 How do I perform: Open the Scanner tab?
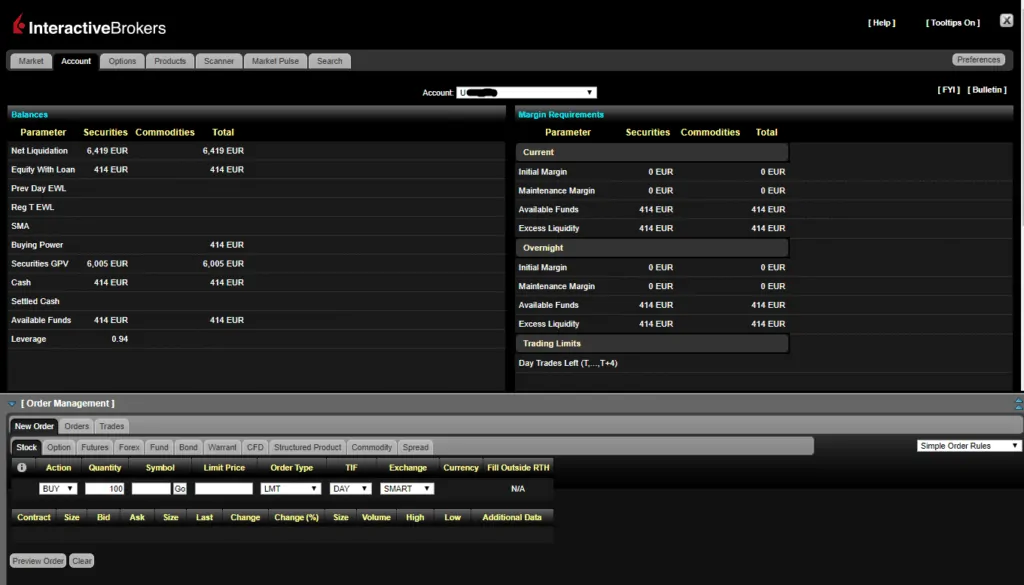coord(219,61)
